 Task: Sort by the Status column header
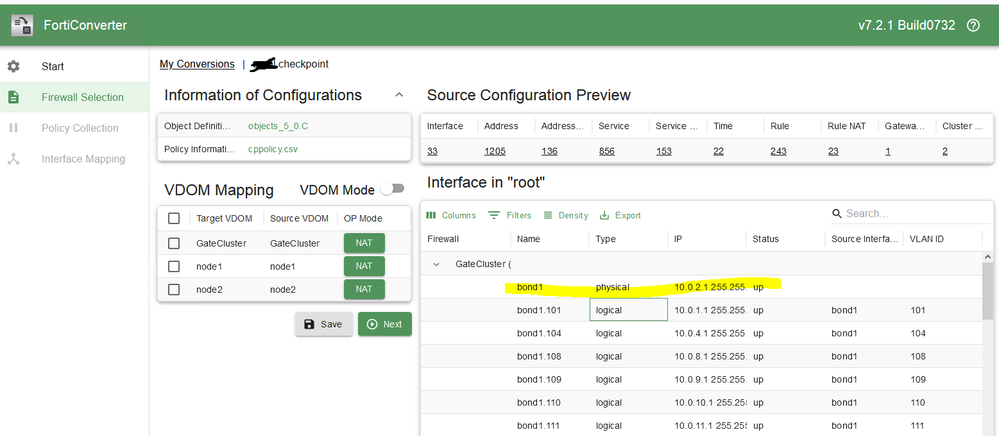[x=765, y=239]
